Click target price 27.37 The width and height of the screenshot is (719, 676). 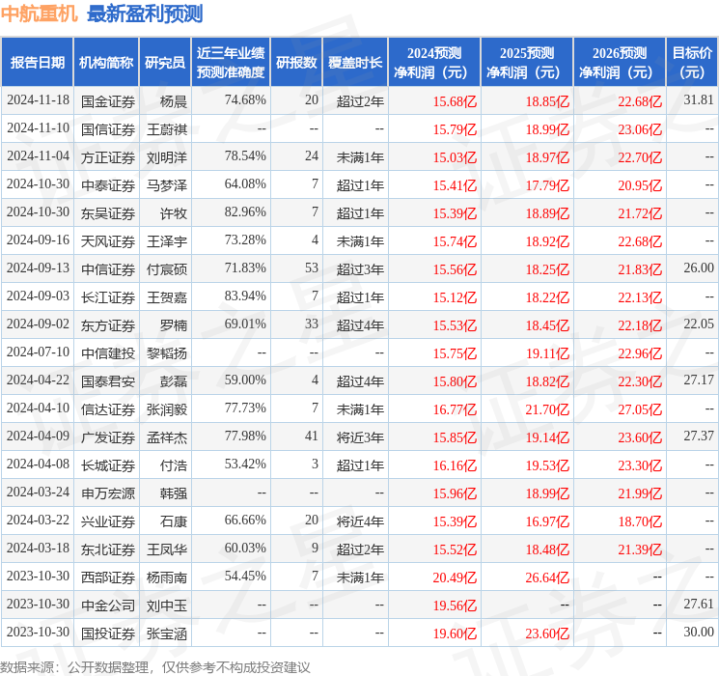click(698, 436)
